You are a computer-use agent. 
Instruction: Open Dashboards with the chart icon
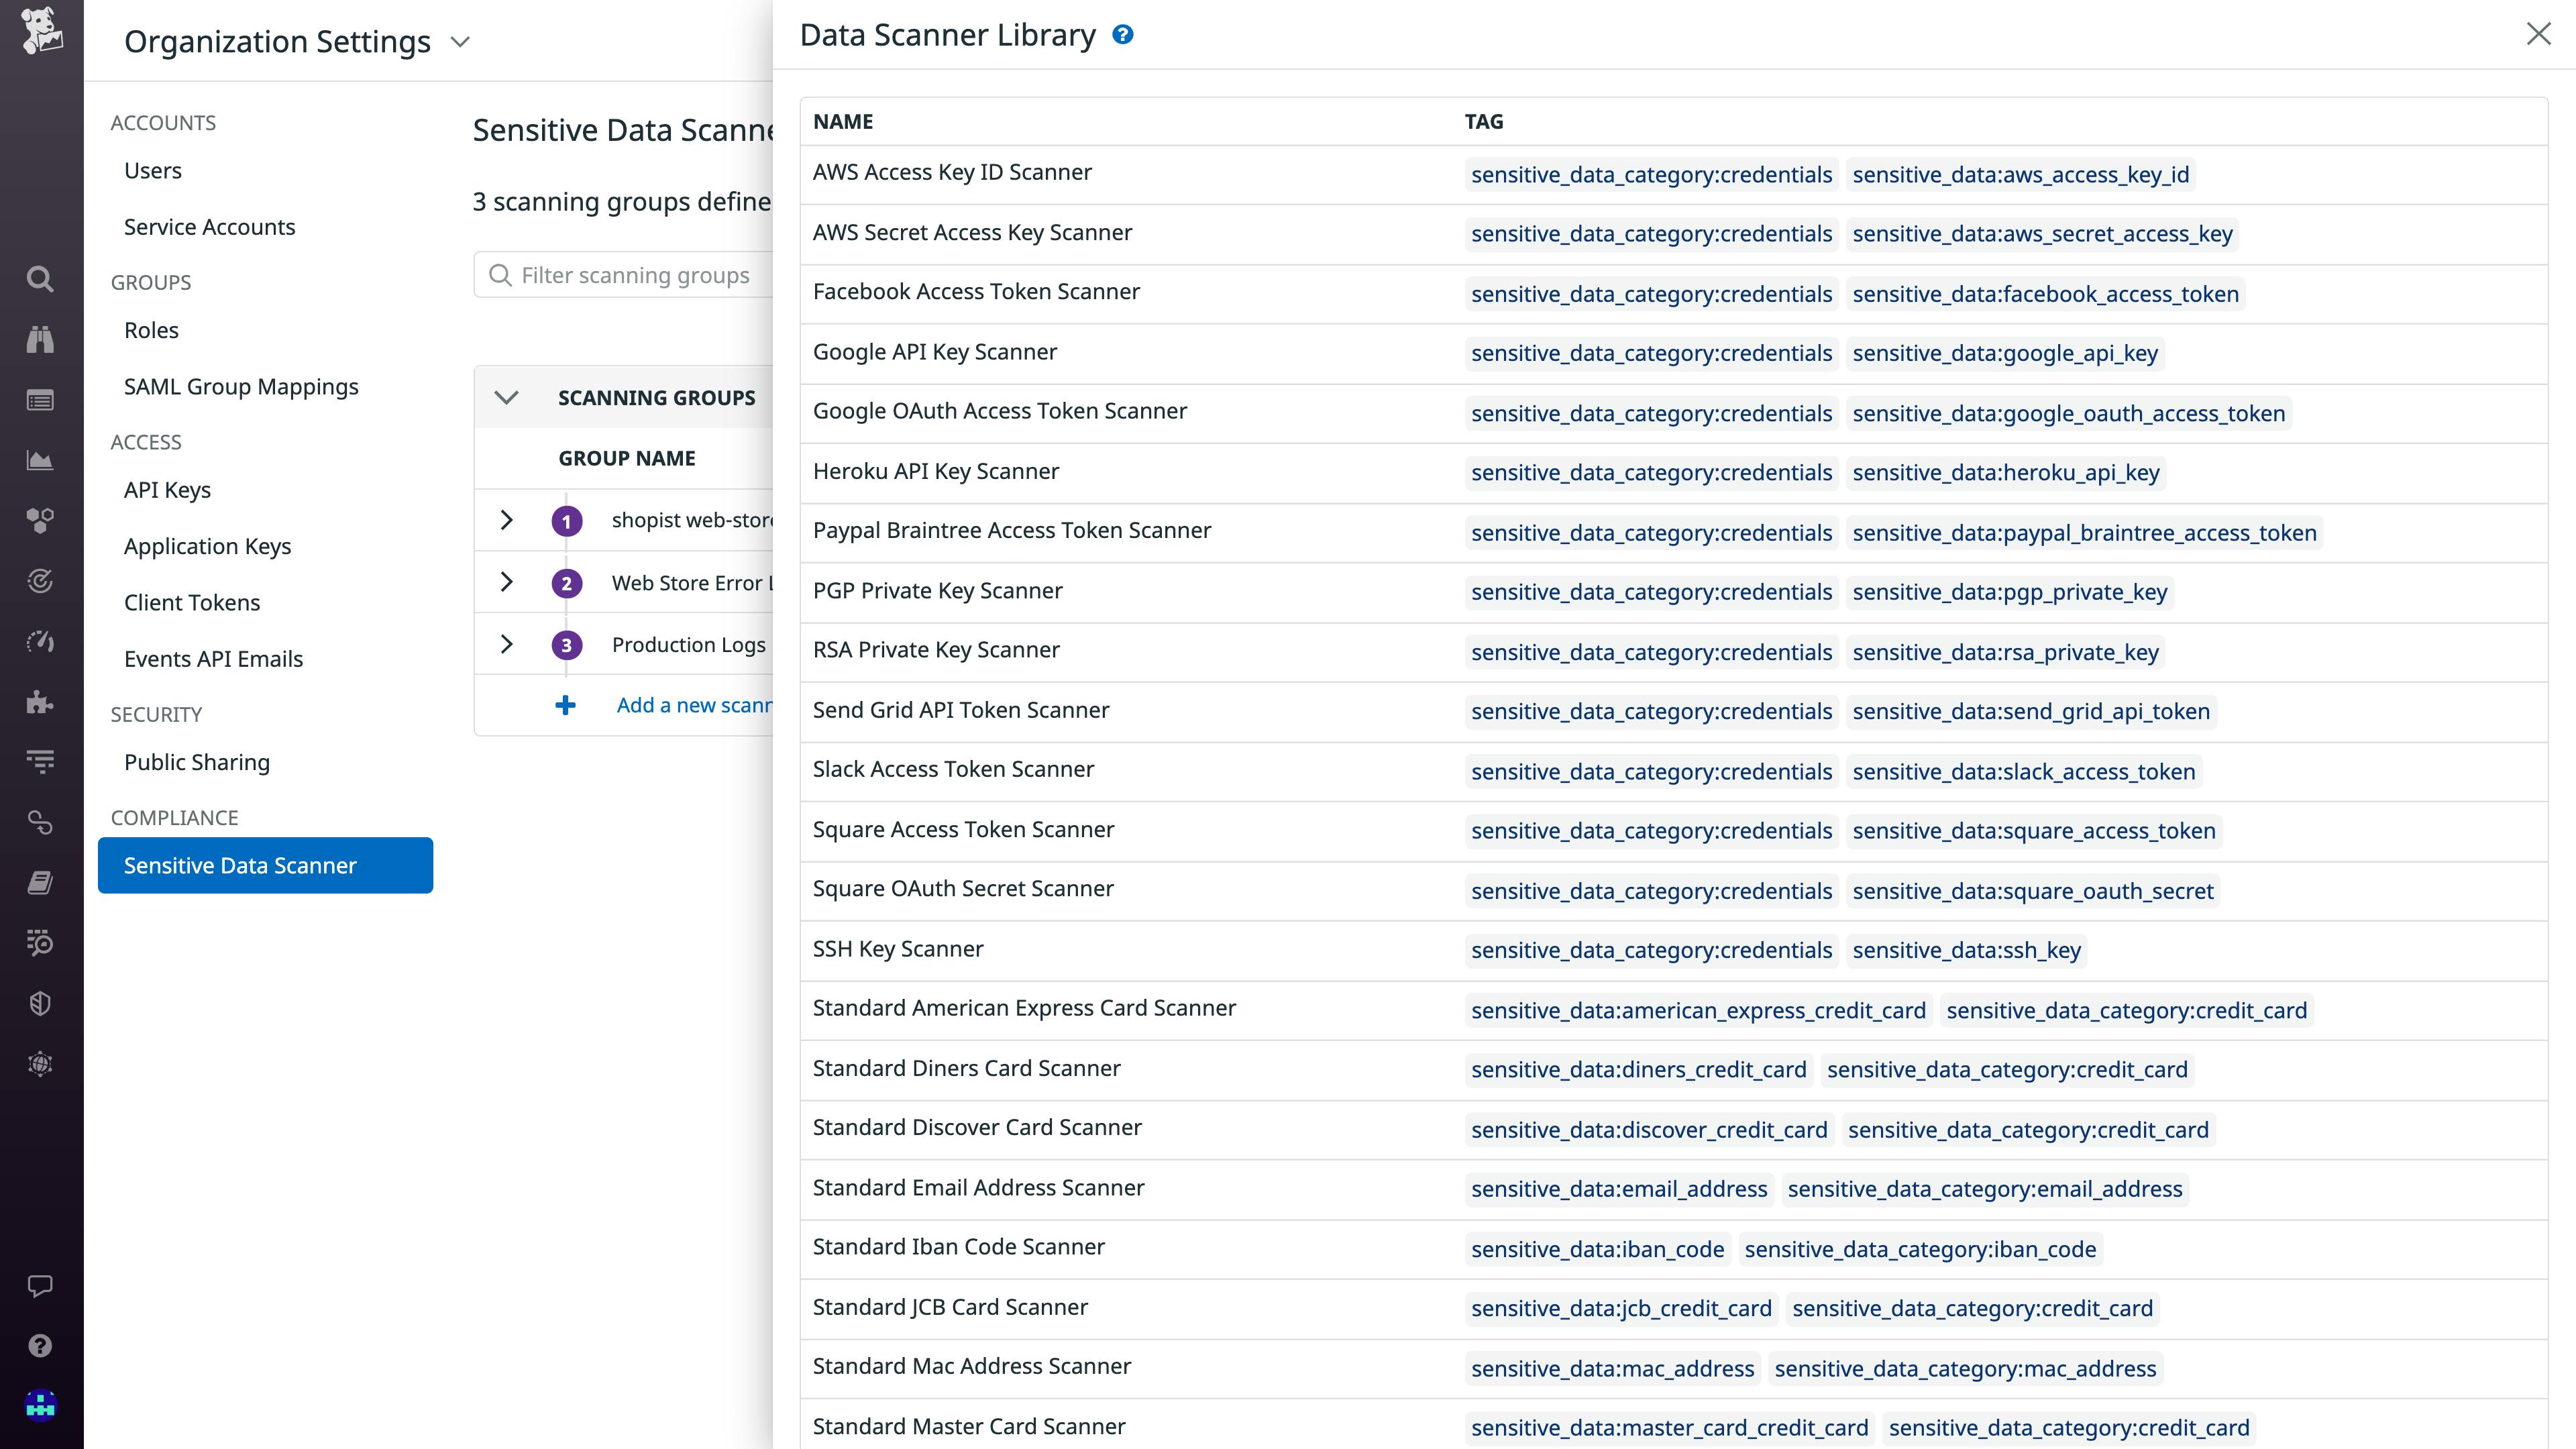click(40, 460)
